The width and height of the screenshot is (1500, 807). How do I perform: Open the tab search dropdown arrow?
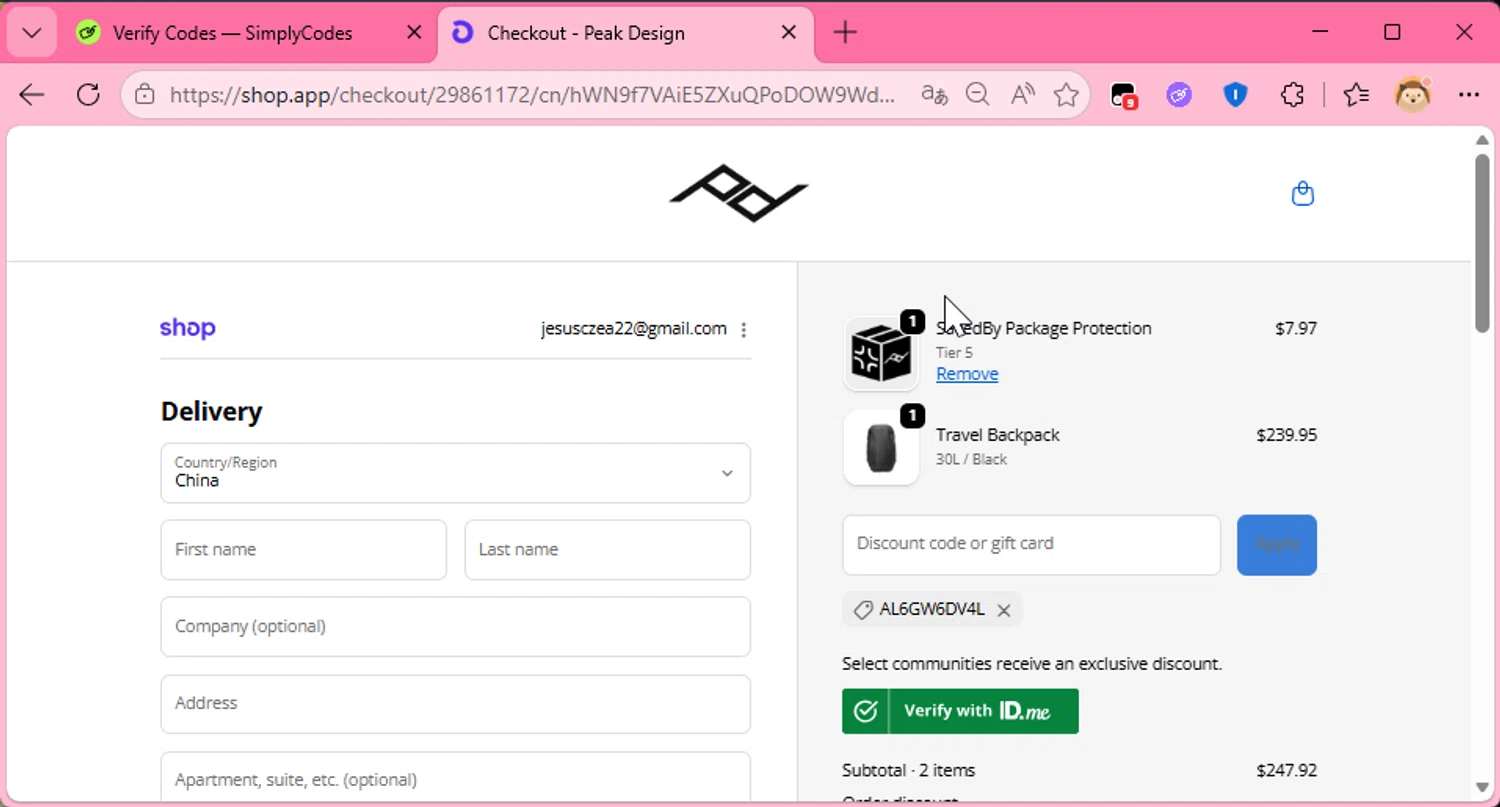tap(31, 33)
